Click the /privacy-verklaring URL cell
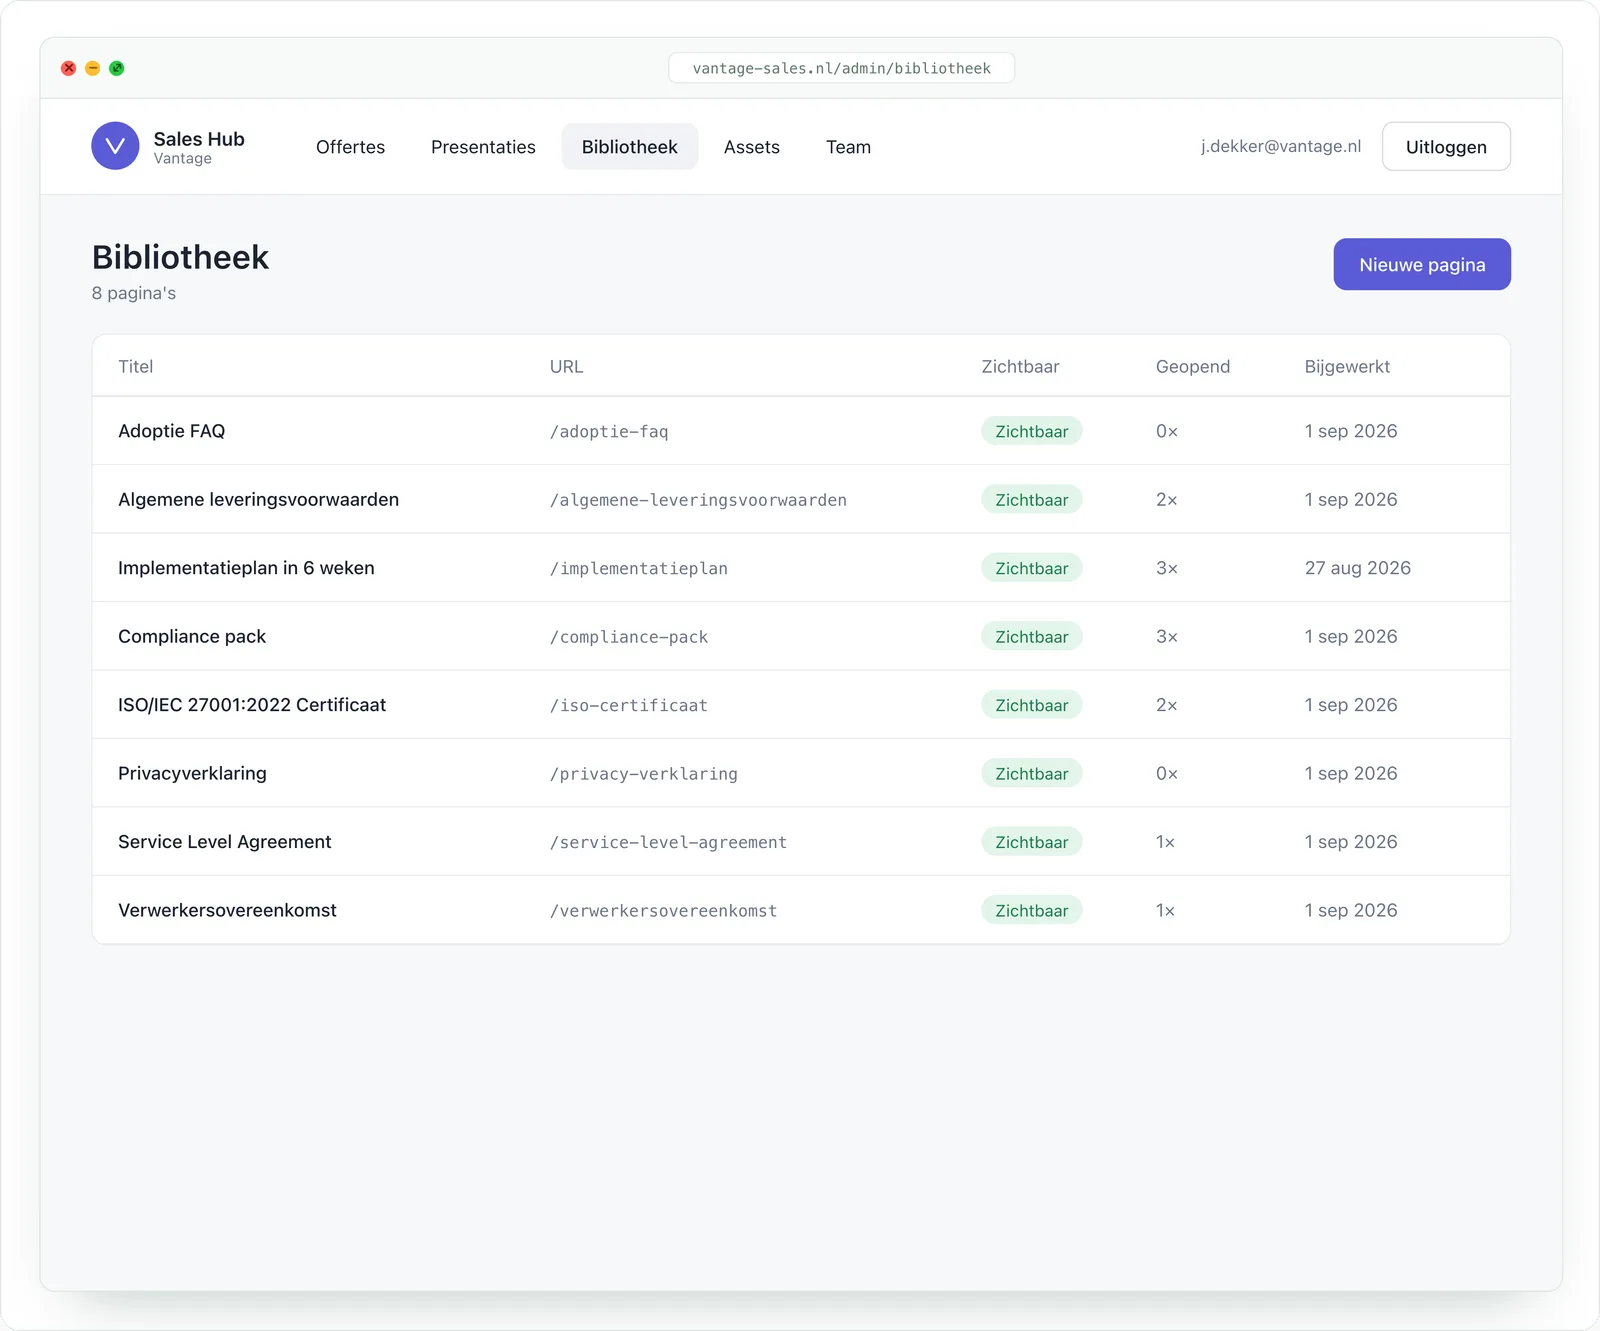This screenshot has width=1600, height=1331. pos(644,774)
